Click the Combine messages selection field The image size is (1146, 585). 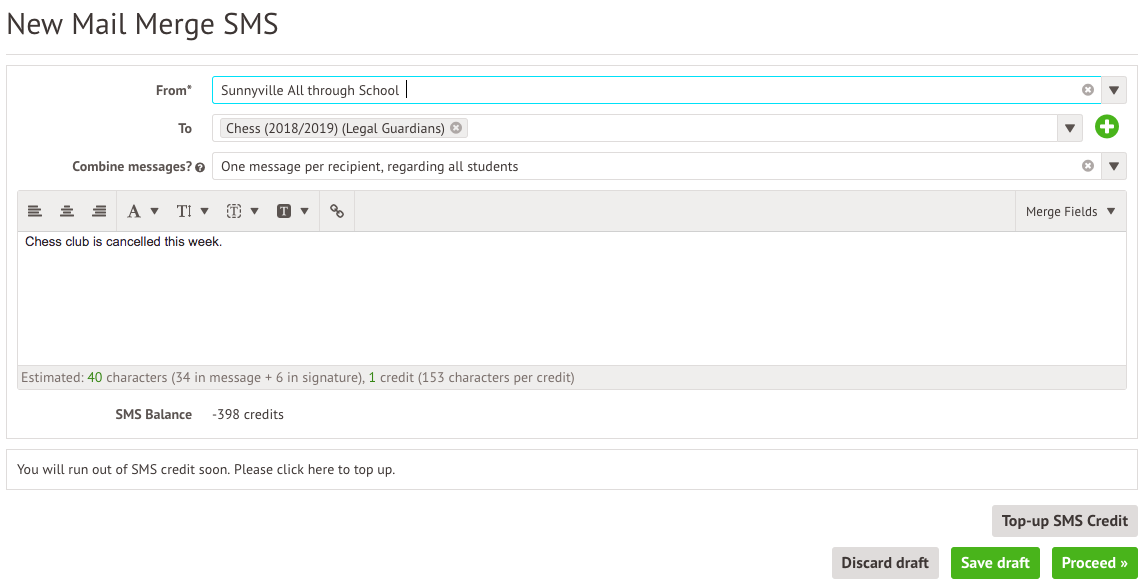click(656, 166)
